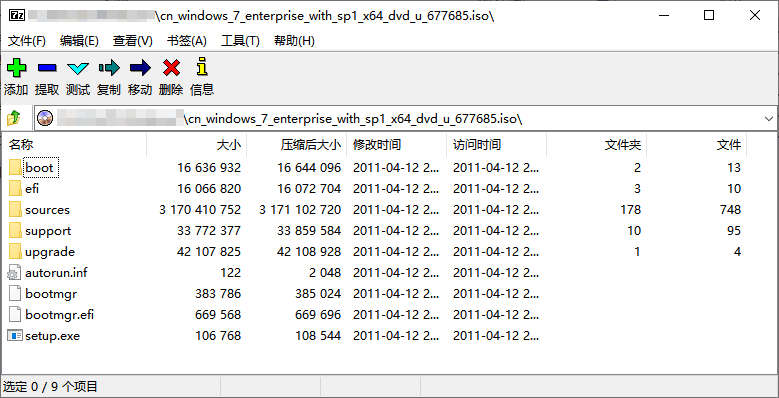Click the status bar text 选定 0 / 9 个项目
Image resolution: width=779 pixels, height=398 pixels.
(51, 386)
